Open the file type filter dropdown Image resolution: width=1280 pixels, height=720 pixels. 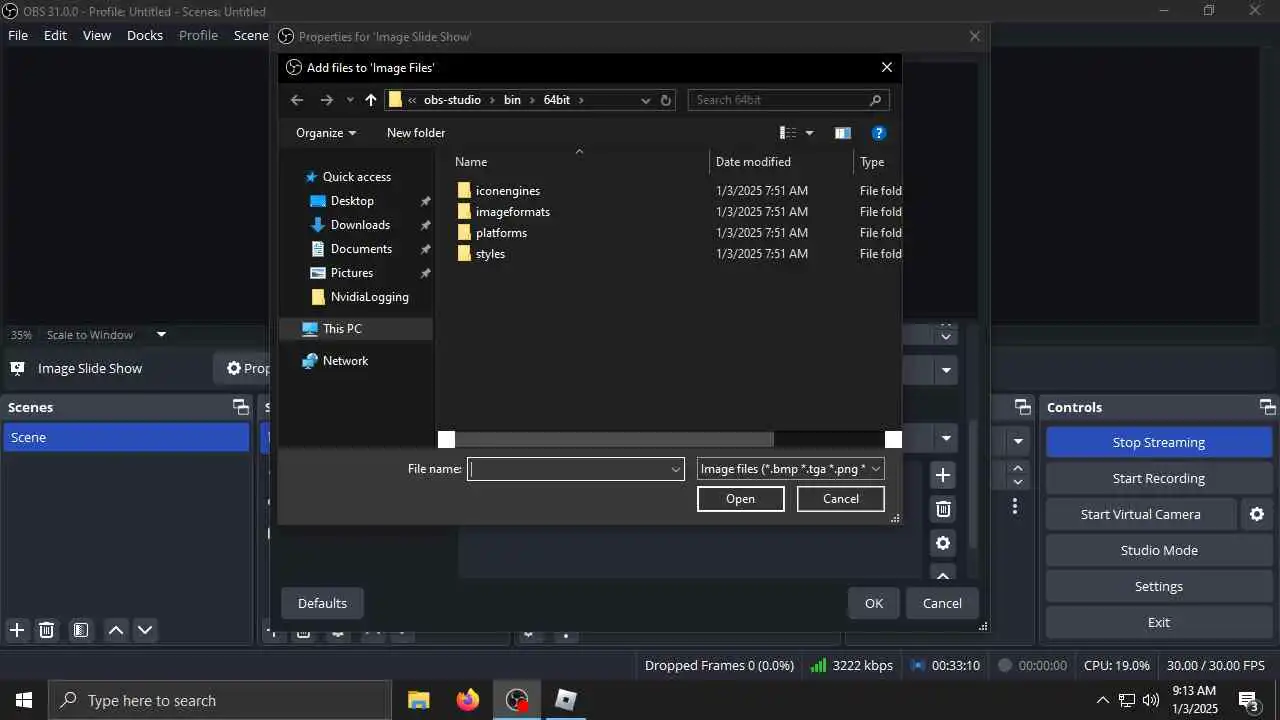[790, 469]
